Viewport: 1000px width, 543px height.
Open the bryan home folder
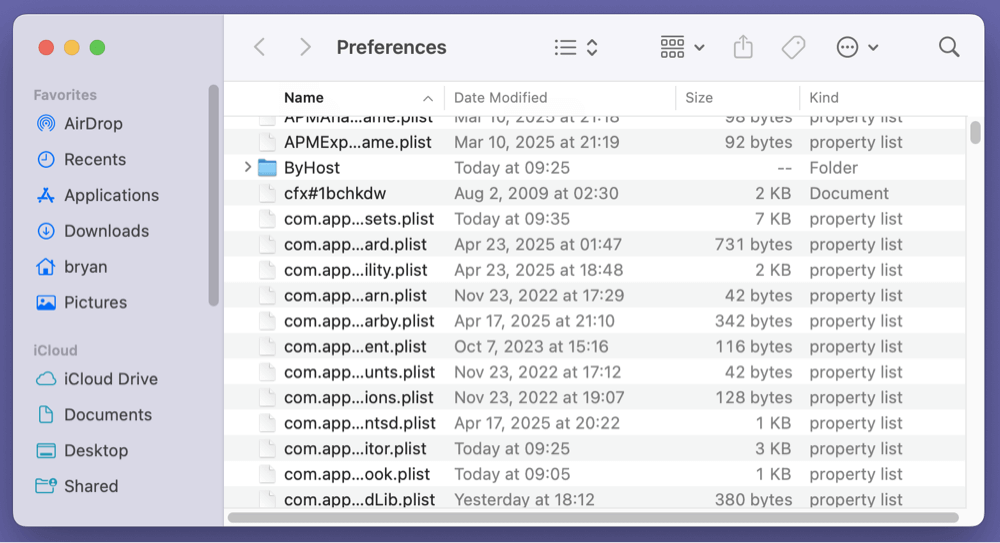71,266
